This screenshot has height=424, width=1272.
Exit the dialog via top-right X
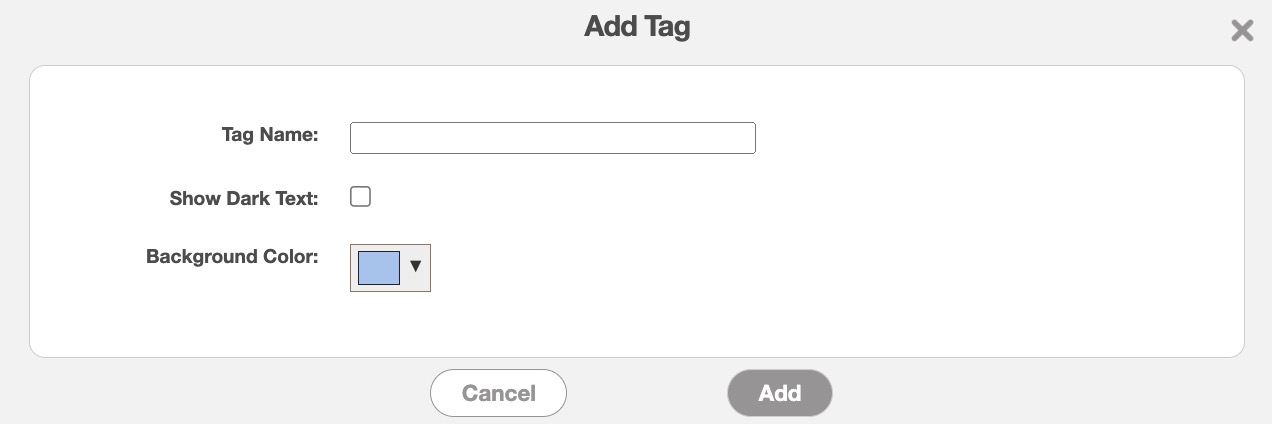1242,31
